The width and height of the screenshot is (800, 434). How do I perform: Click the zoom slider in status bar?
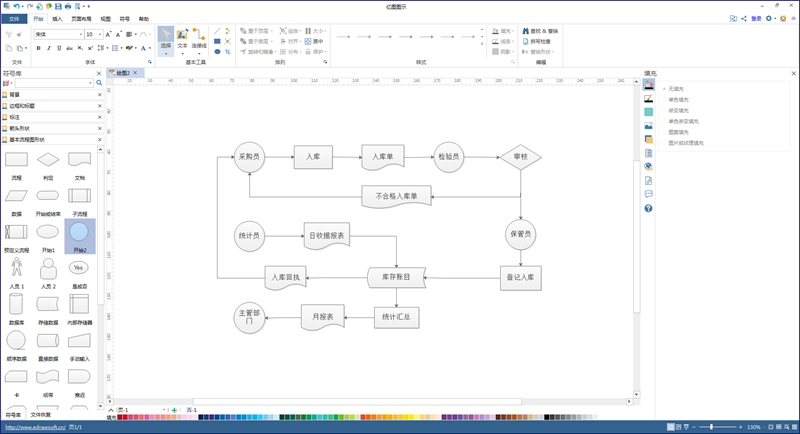[720, 427]
